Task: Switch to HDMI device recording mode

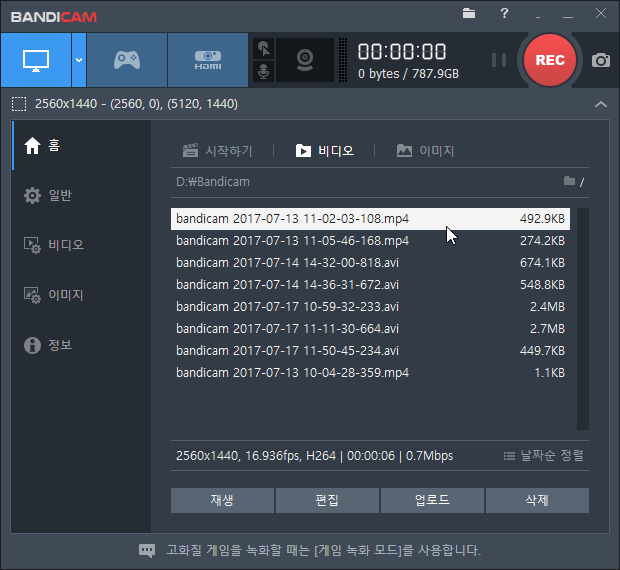Action: pyautogui.click(x=208, y=60)
